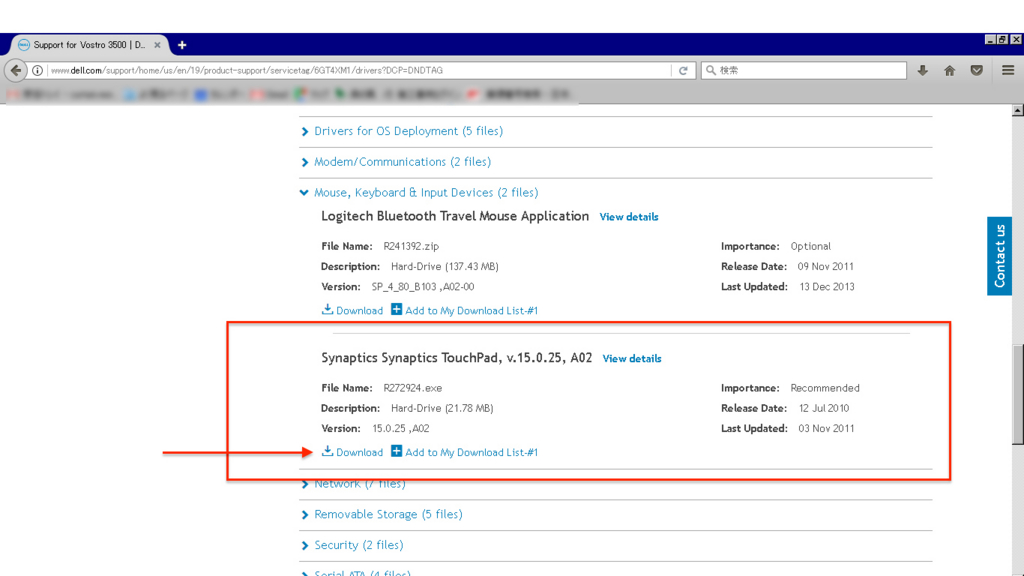Click last updated 13 Dec 2013
The width and height of the screenshot is (1024, 576).
(827, 287)
